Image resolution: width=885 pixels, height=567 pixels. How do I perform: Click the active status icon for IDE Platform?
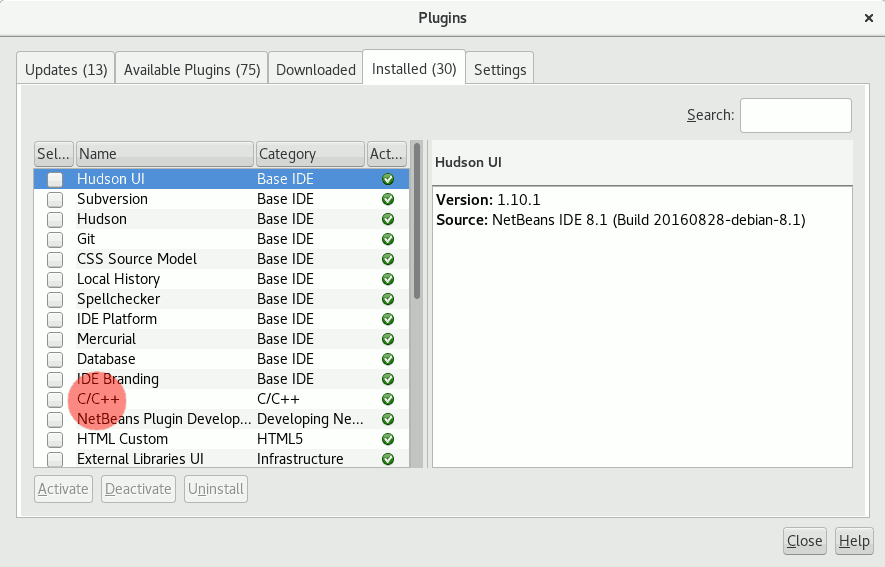(388, 319)
